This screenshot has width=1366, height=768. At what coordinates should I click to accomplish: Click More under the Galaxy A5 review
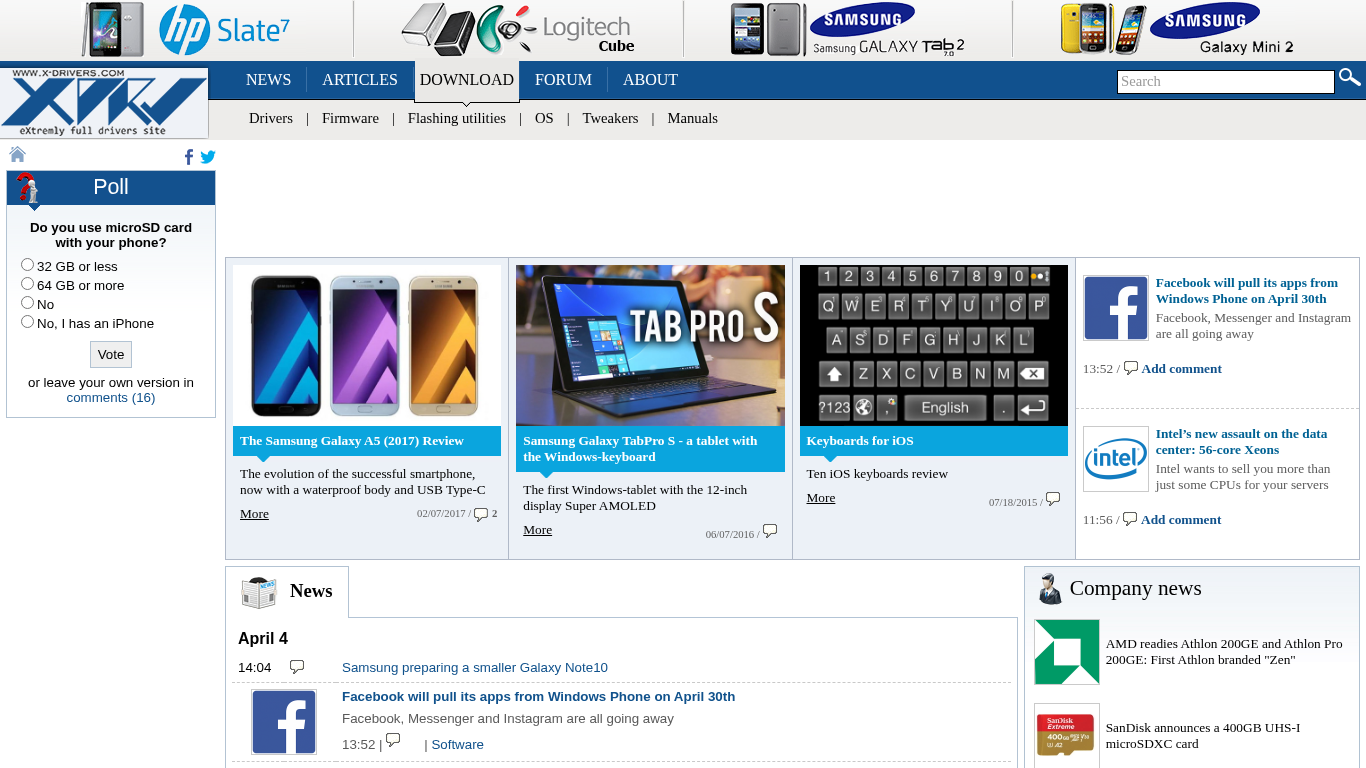click(254, 514)
